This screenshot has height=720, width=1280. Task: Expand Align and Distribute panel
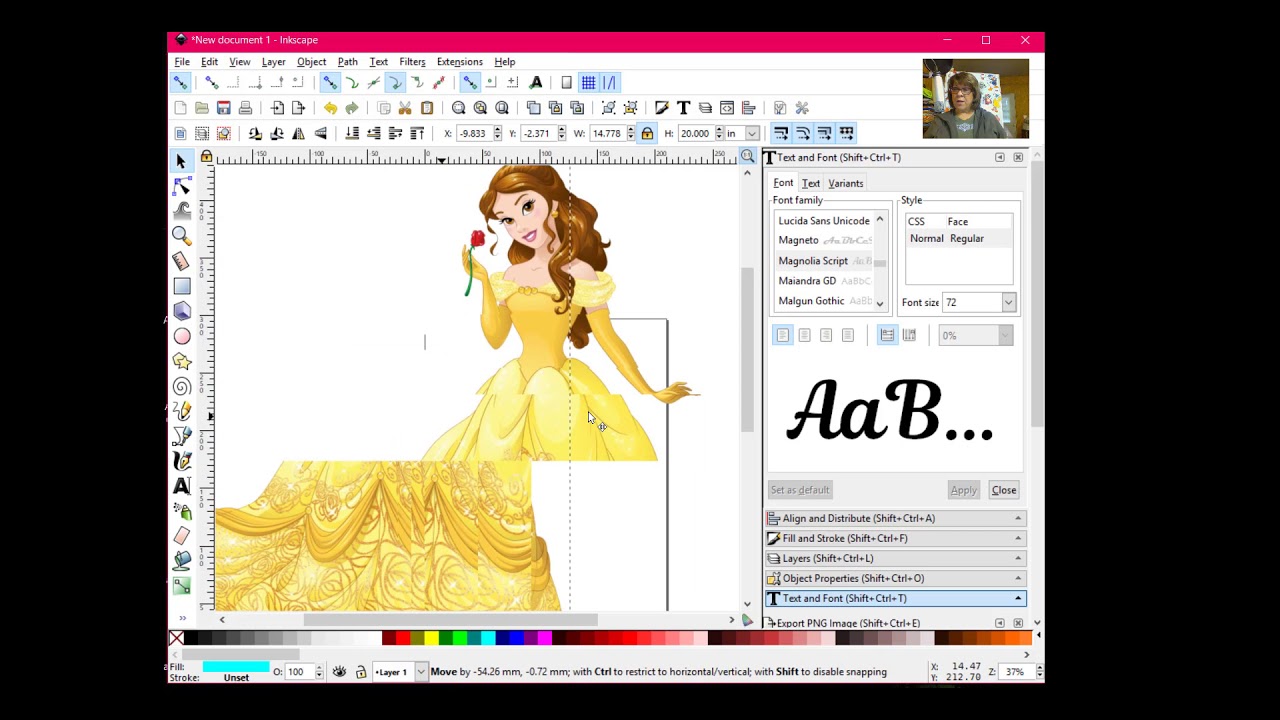pyautogui.click(x=895, y=518)
